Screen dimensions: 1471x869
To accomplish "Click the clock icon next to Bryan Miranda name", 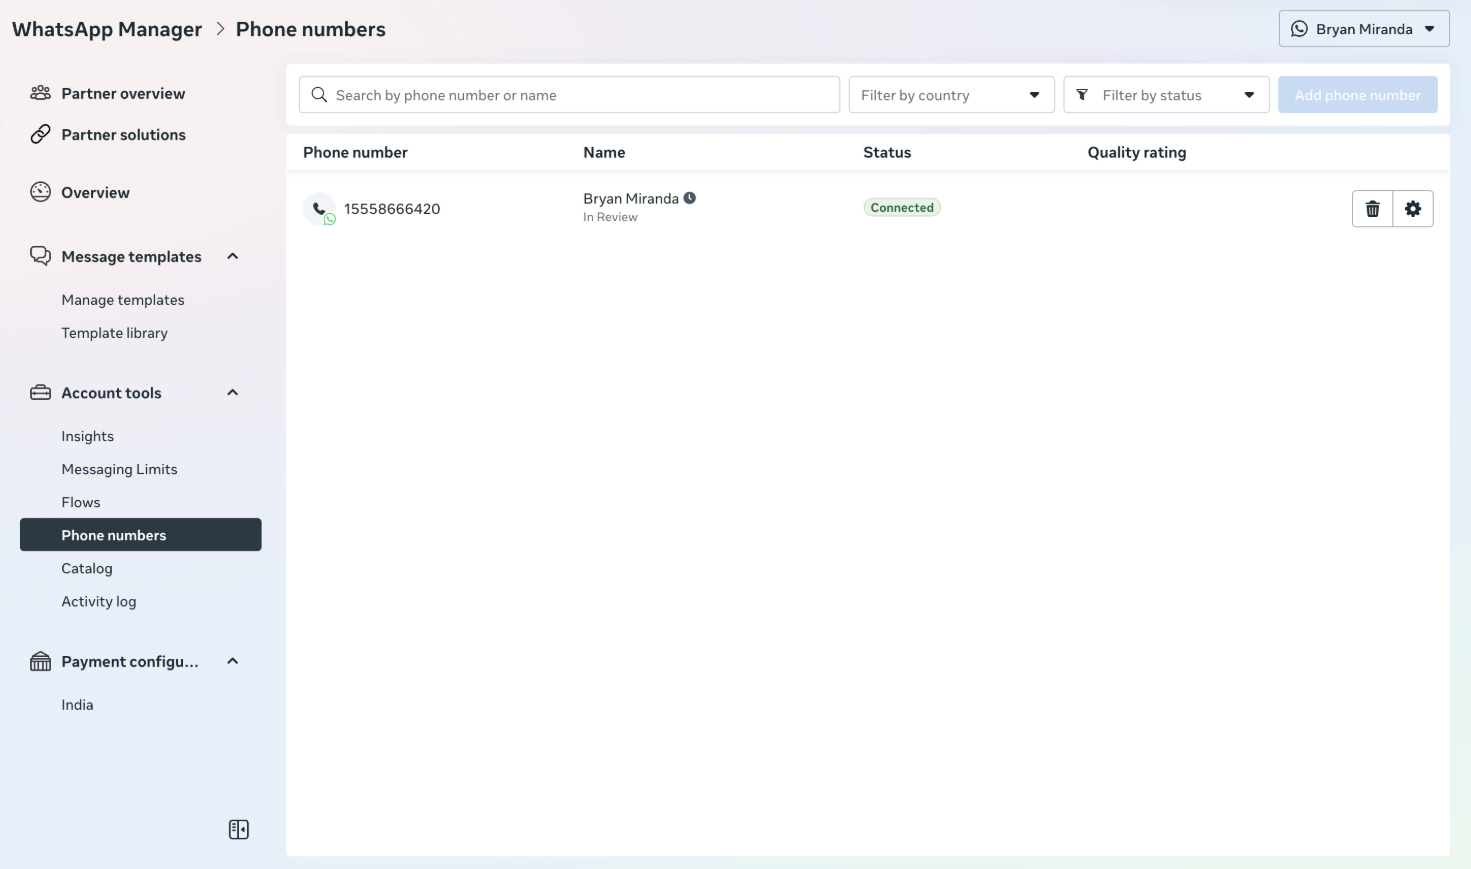I will (690, 198).
